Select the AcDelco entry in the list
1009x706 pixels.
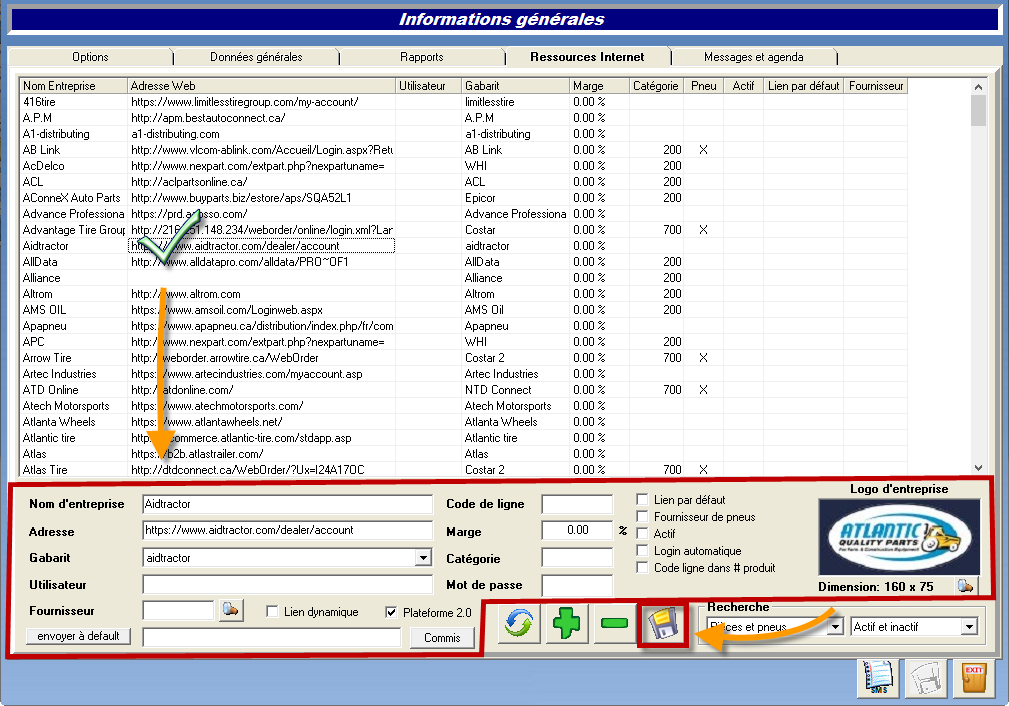tap(463, 165)
